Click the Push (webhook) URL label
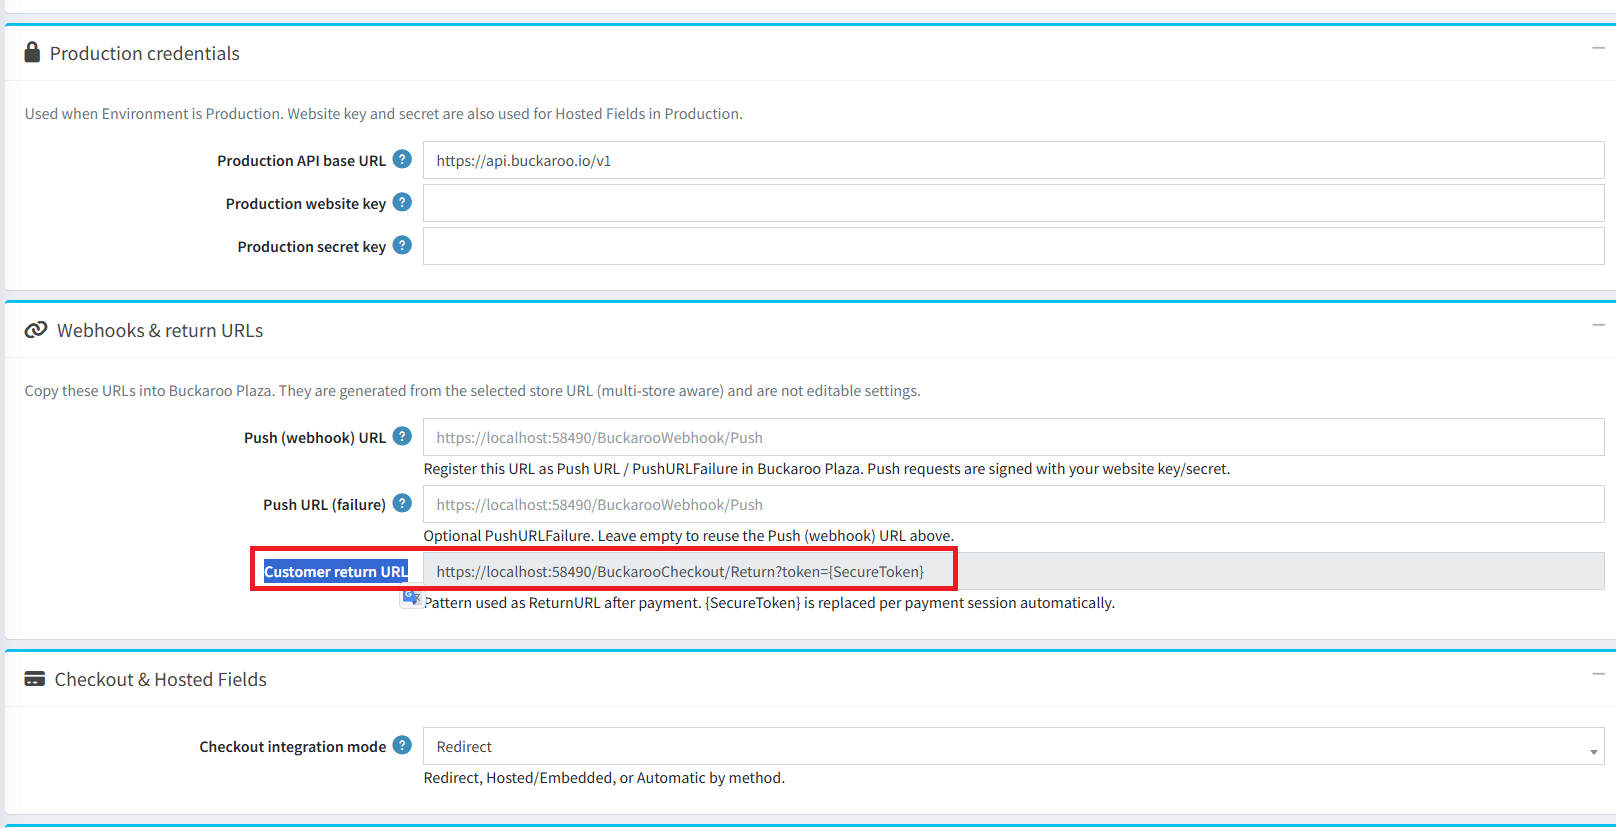Screen dimensions: 1616x828 point(315,437)
